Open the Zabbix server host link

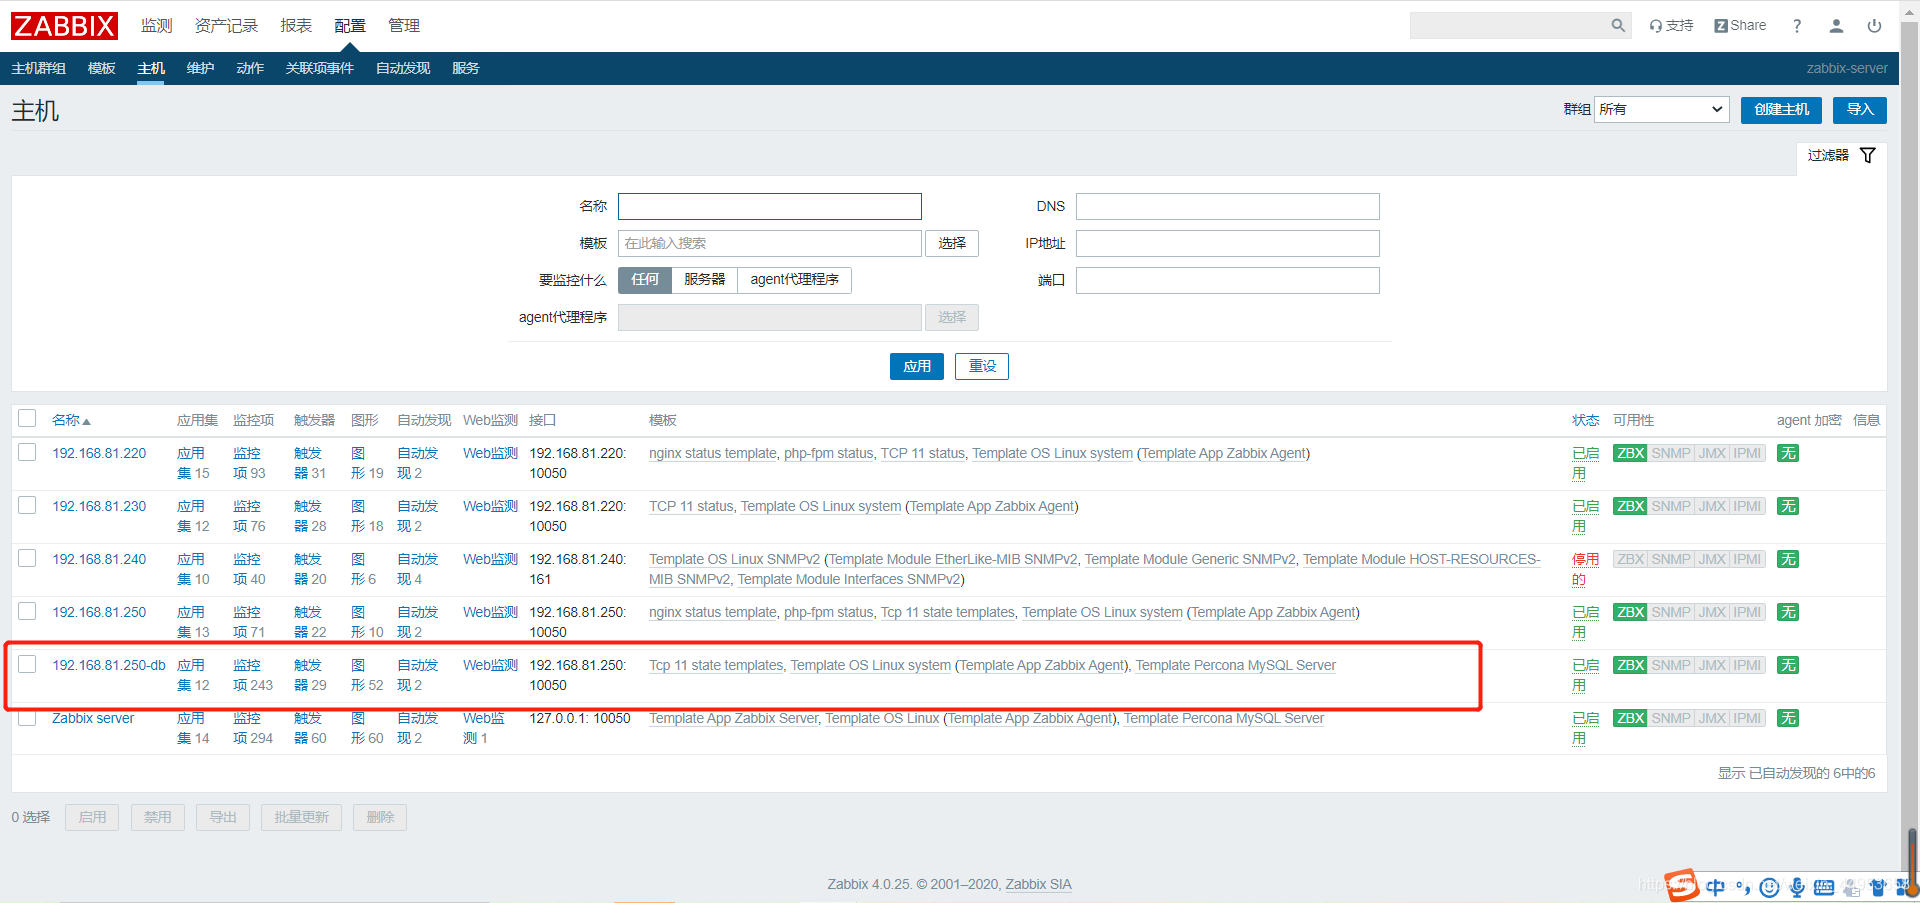pyautogui.click(x=93, y=718)
